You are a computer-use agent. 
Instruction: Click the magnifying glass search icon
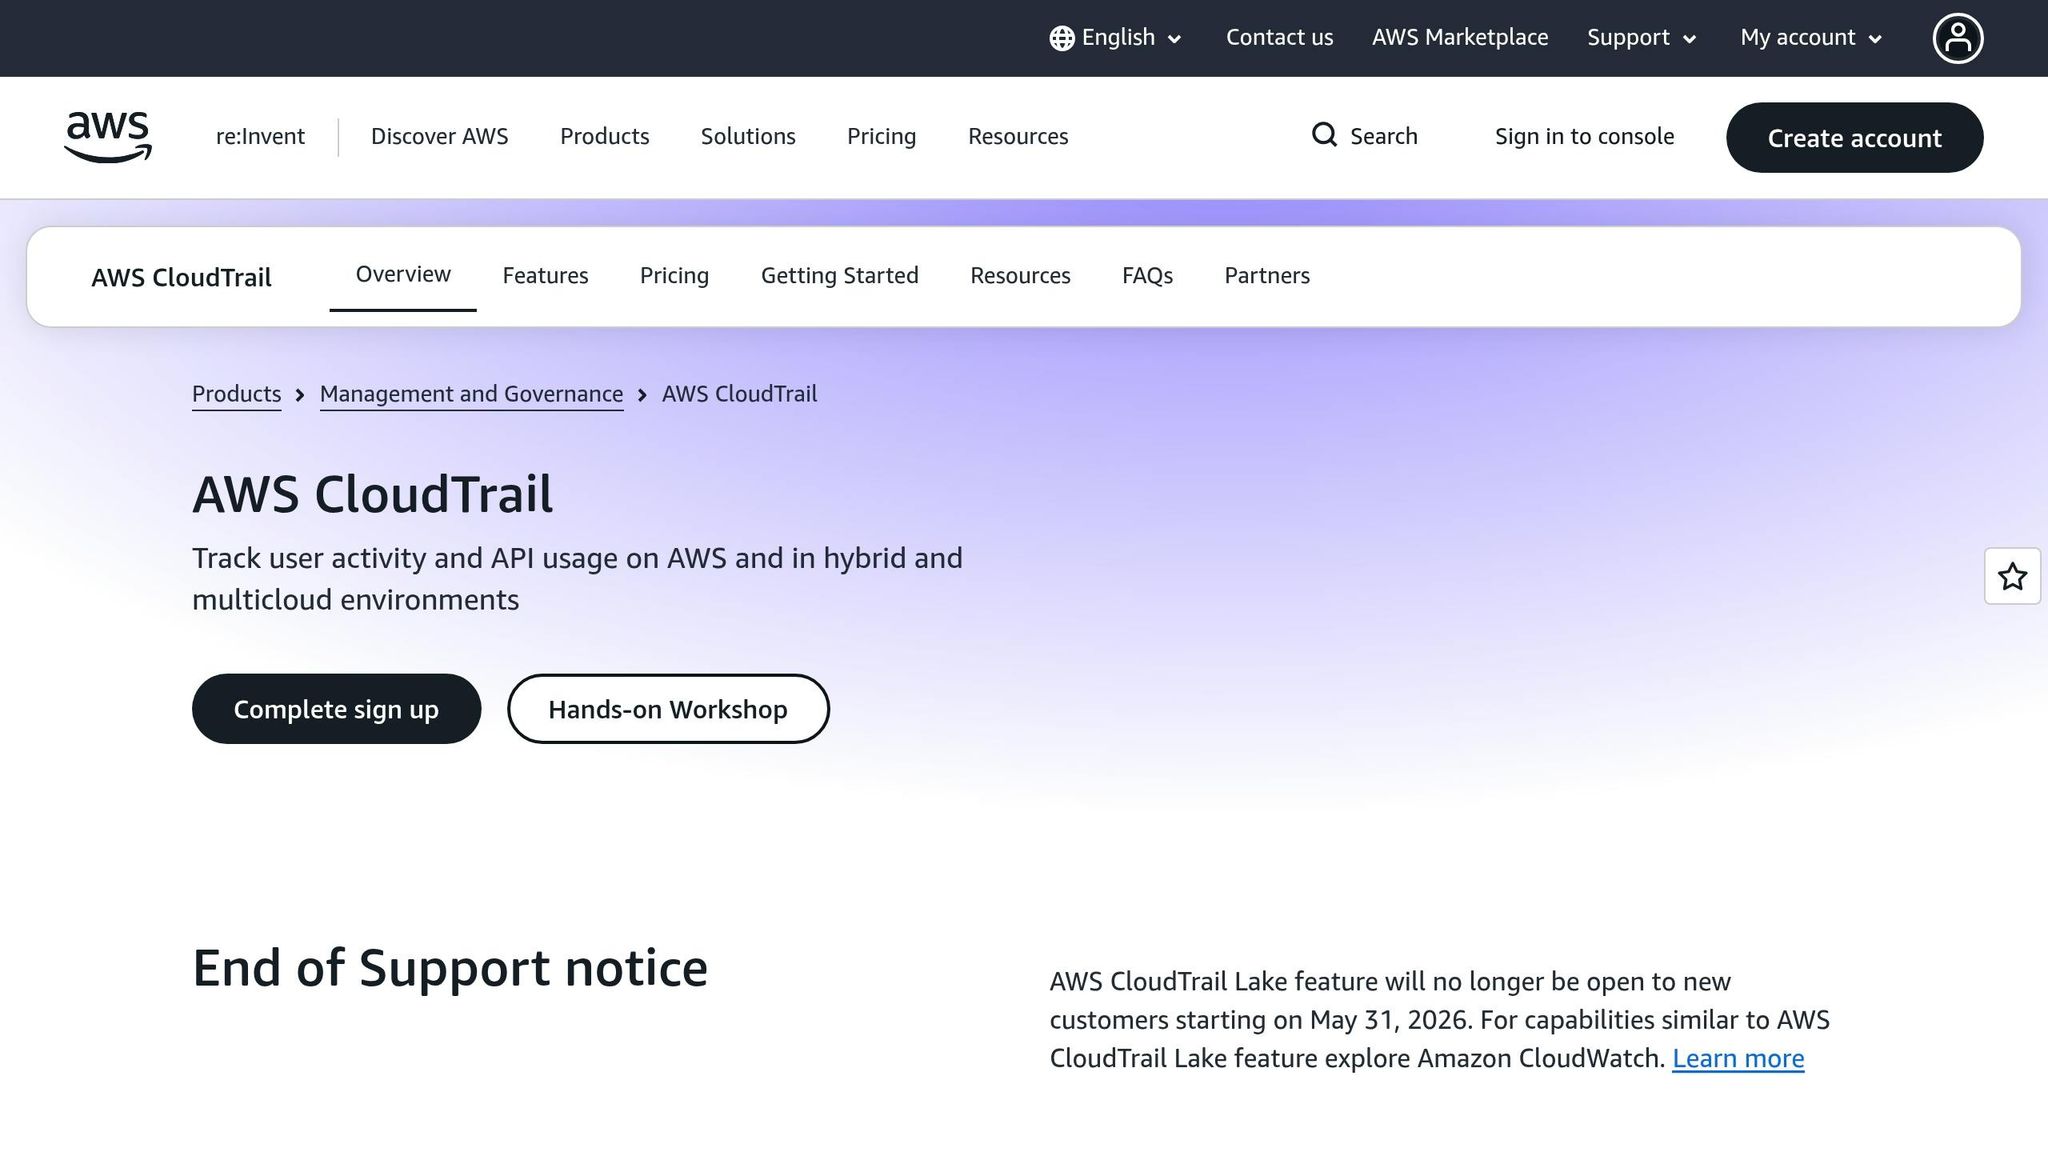1324,135
